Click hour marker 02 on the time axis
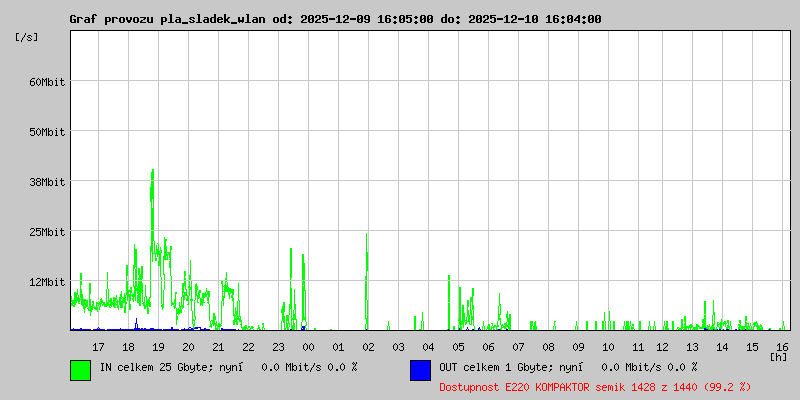Viewport: 800px width, 400px height. pyautogui.click(x=368, y=346)
